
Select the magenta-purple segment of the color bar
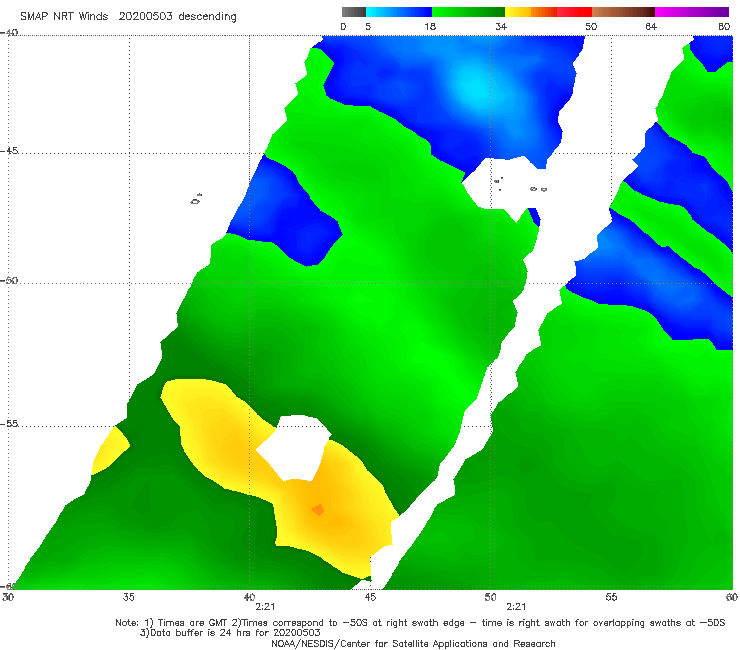point(692,12)
